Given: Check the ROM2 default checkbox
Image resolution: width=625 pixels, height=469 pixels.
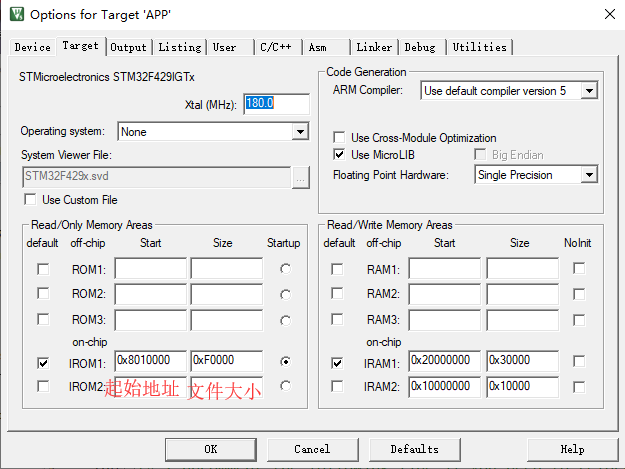Looking at the screenshot, I should tap(43, 294).
